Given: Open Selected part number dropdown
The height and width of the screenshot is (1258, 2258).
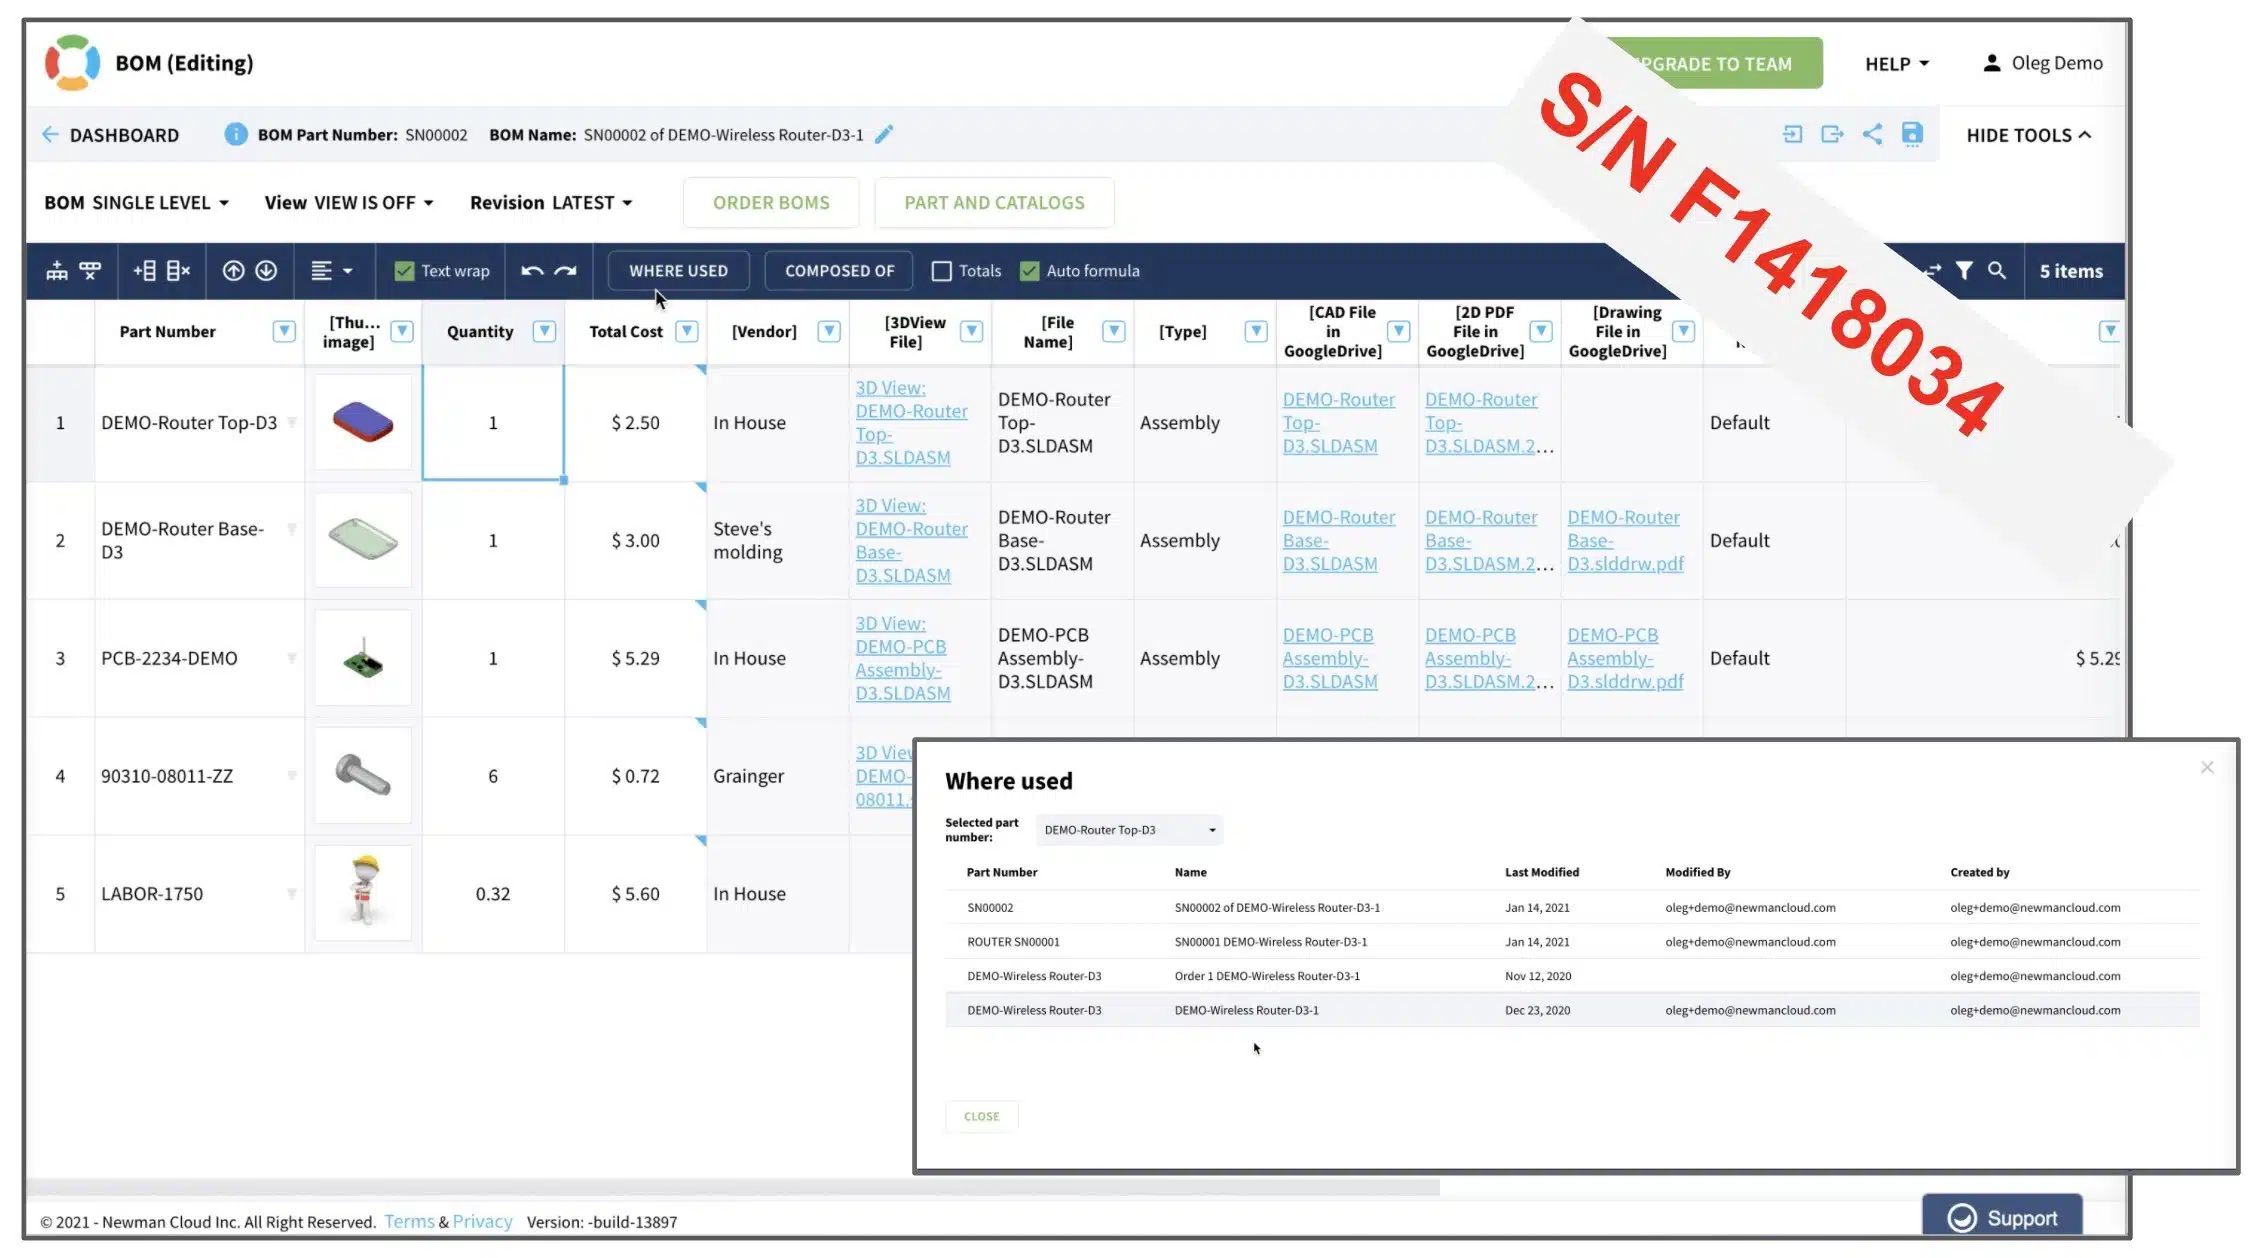Looking at the screenshot, I should (x=1129, y=830).
